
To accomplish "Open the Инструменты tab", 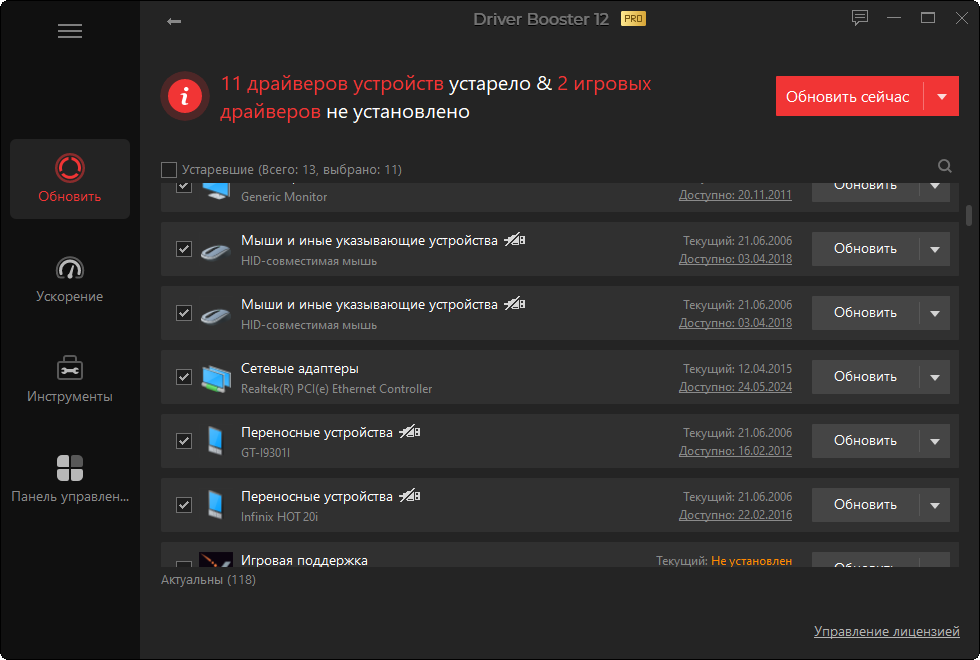I will pos(70,380).
